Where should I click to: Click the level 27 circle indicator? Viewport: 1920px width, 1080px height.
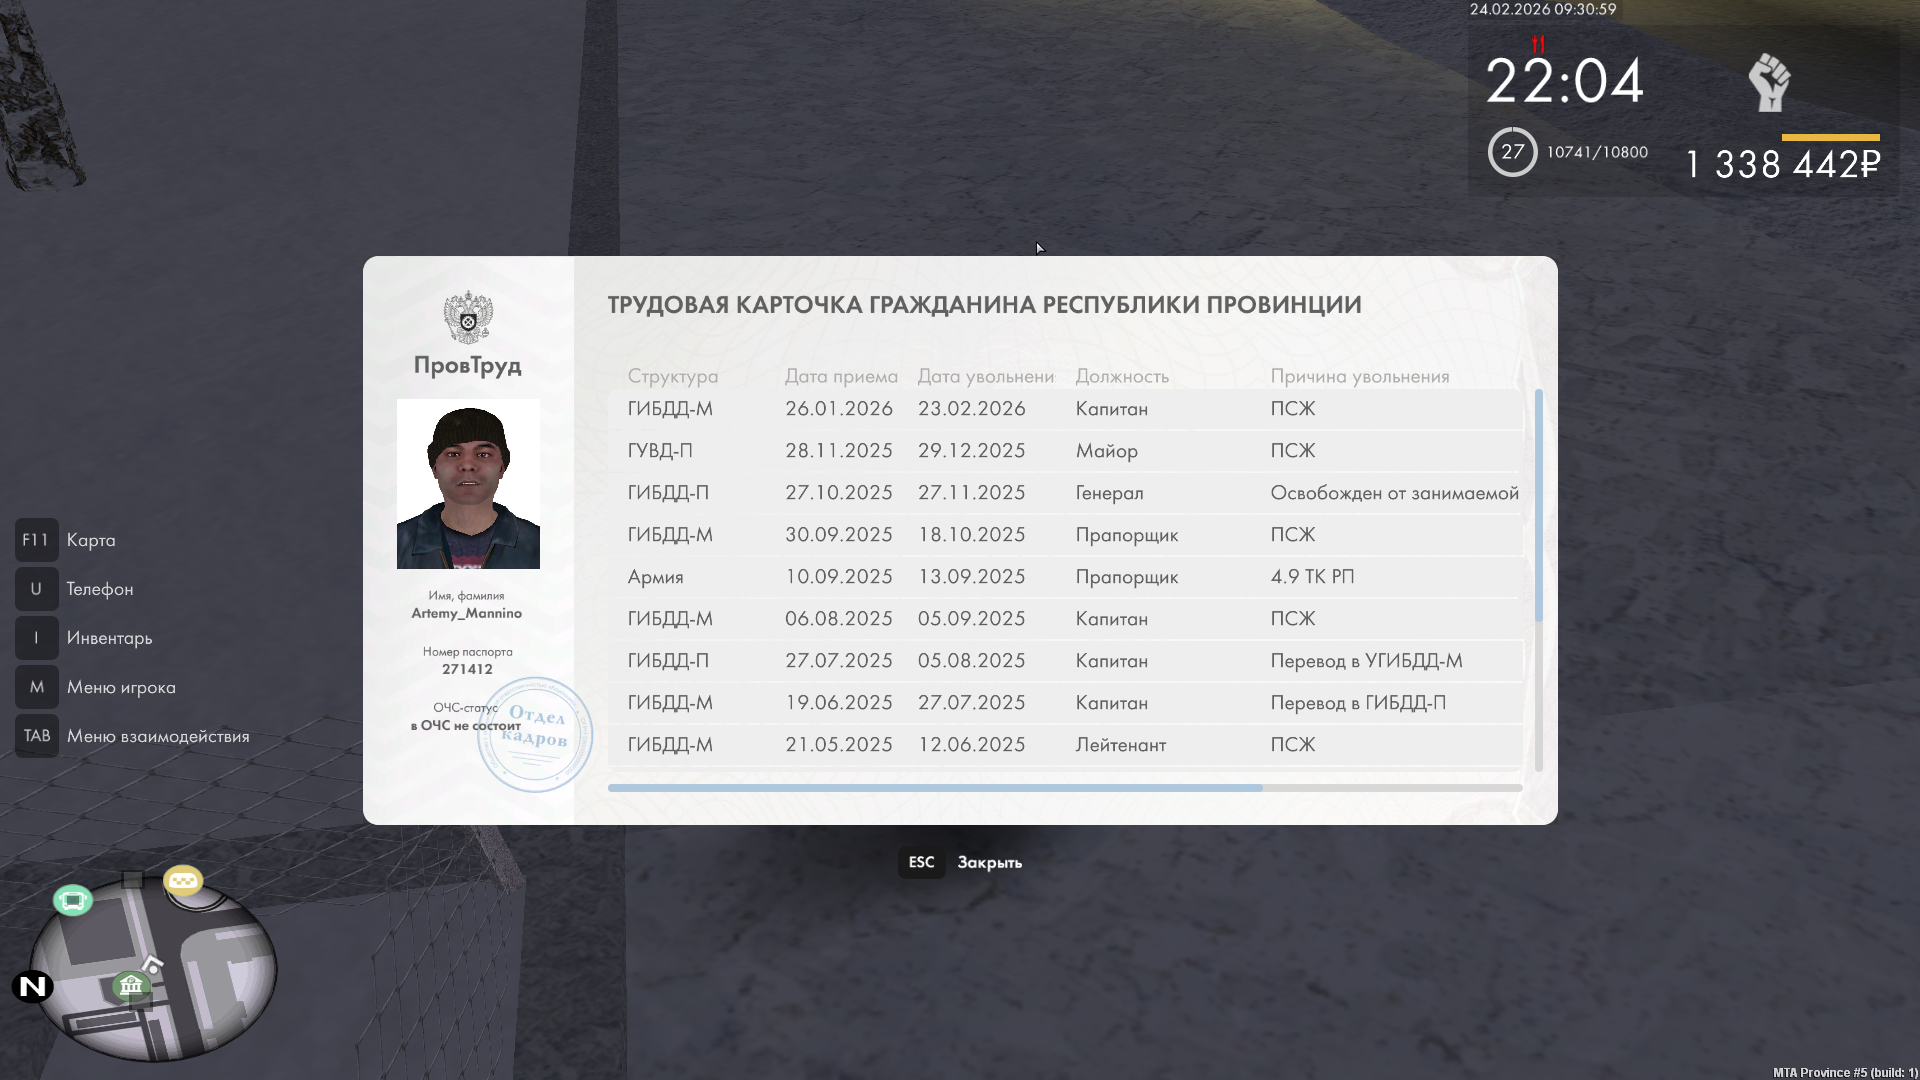pos(1512,152)
